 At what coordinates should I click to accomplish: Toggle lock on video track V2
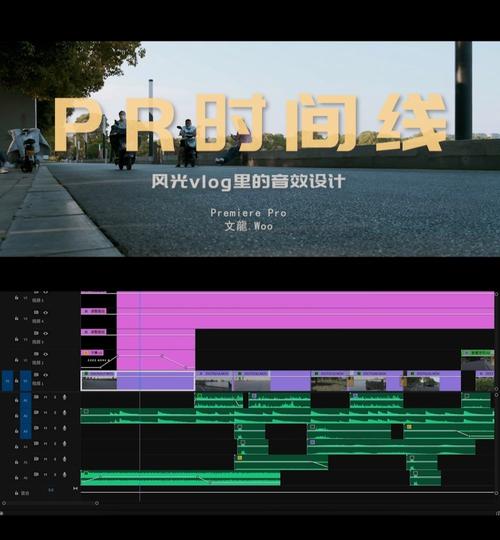16,360
